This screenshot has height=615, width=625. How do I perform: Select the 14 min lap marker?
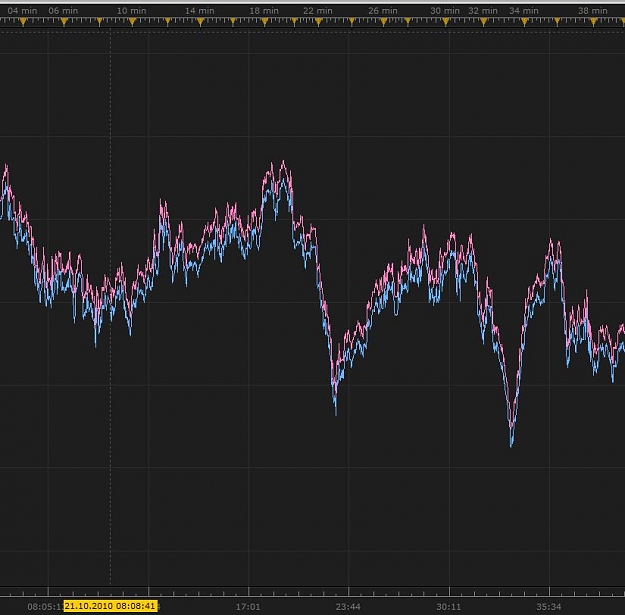coord(200,22)
